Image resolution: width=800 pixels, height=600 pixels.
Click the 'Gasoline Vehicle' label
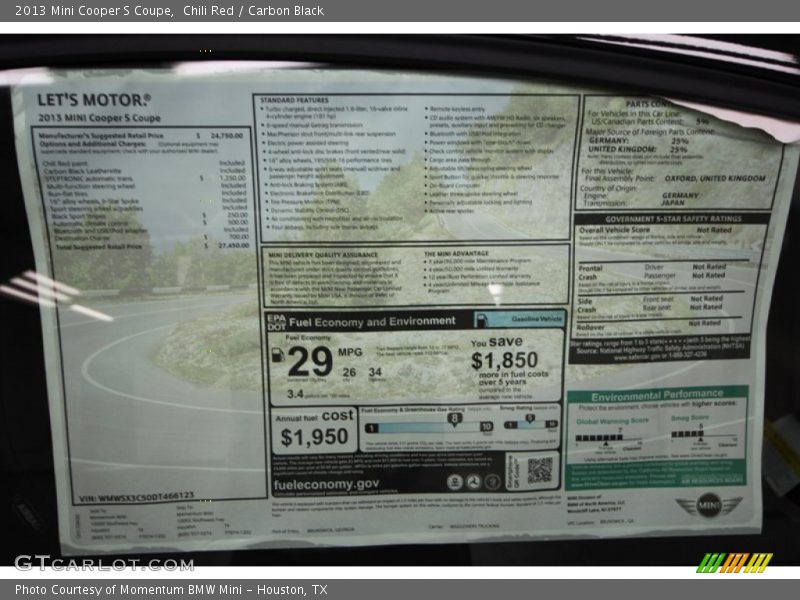[536, 319]
